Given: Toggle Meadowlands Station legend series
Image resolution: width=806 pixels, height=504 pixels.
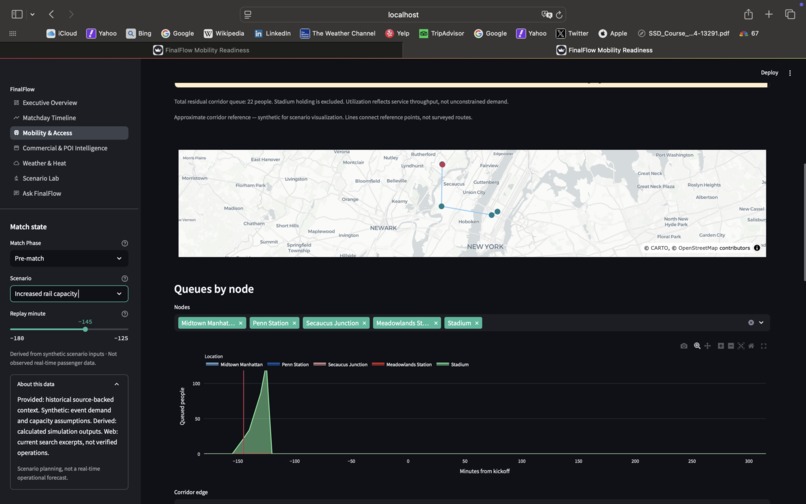Looking at the screenshot, I should click(x=401, y=364).
